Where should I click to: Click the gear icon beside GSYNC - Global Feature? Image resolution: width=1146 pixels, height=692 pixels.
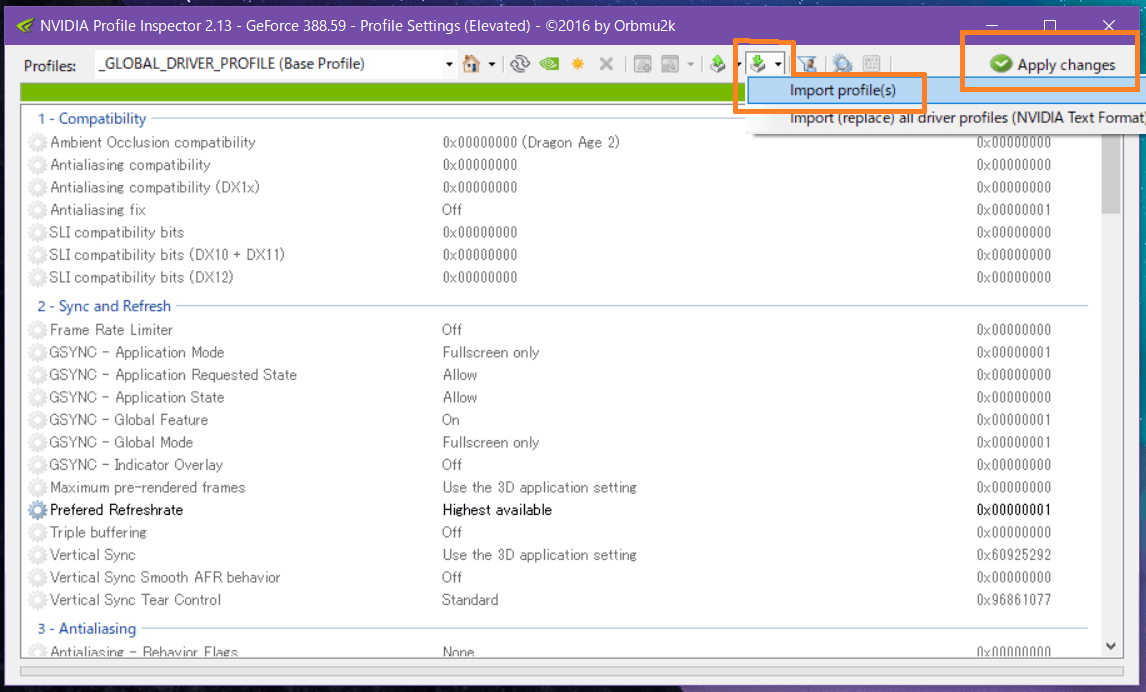point(37,420)
